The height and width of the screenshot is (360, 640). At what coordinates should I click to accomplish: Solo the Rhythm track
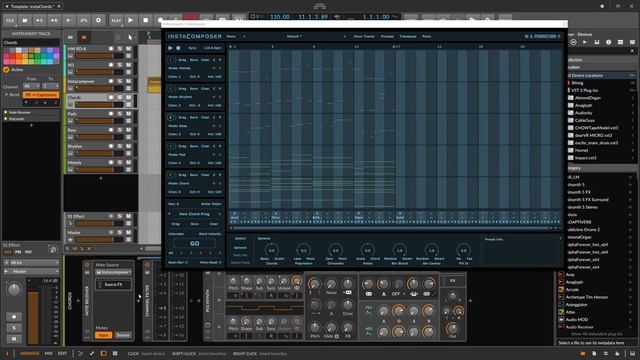click(120, 146)
